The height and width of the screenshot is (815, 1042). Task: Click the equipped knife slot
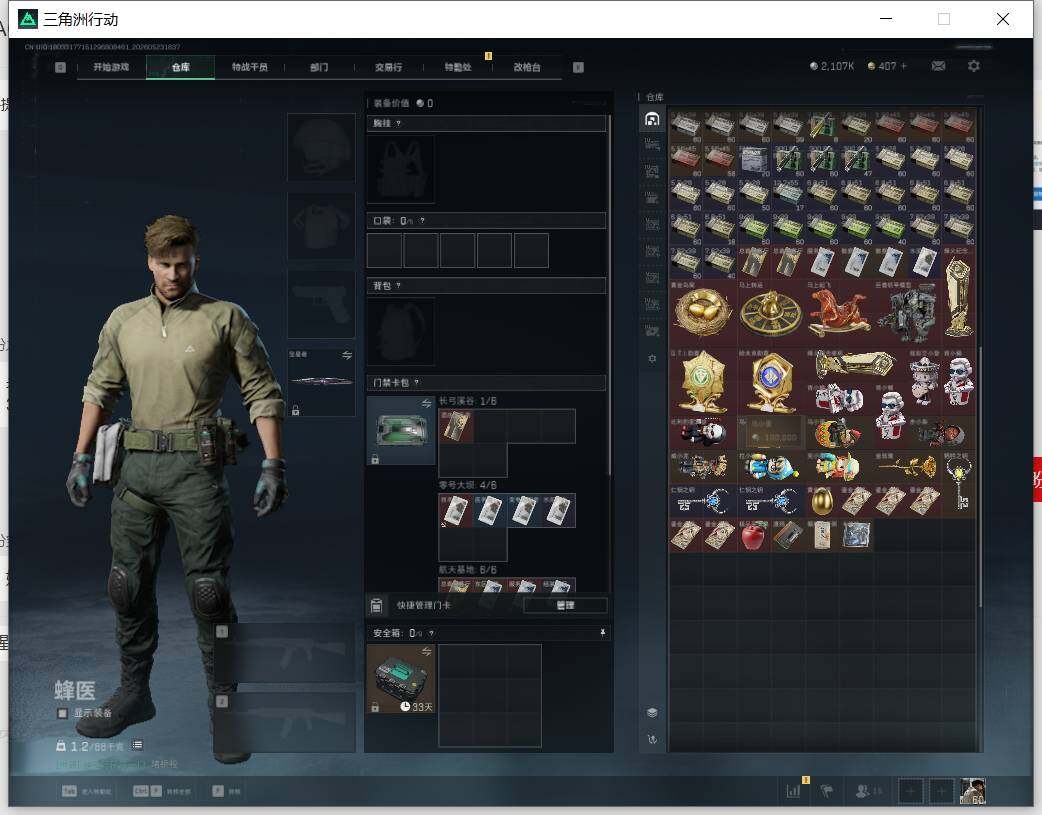321,382
